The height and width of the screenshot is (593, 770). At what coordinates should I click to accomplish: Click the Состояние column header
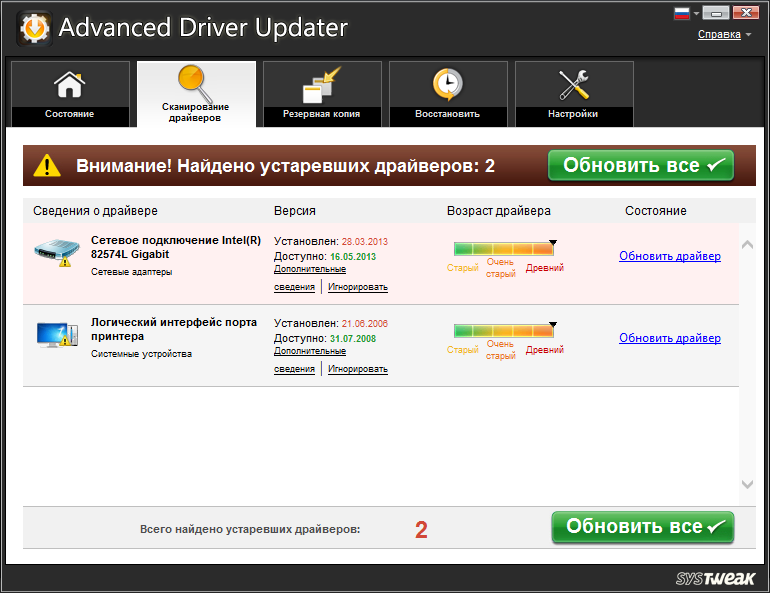656,211
